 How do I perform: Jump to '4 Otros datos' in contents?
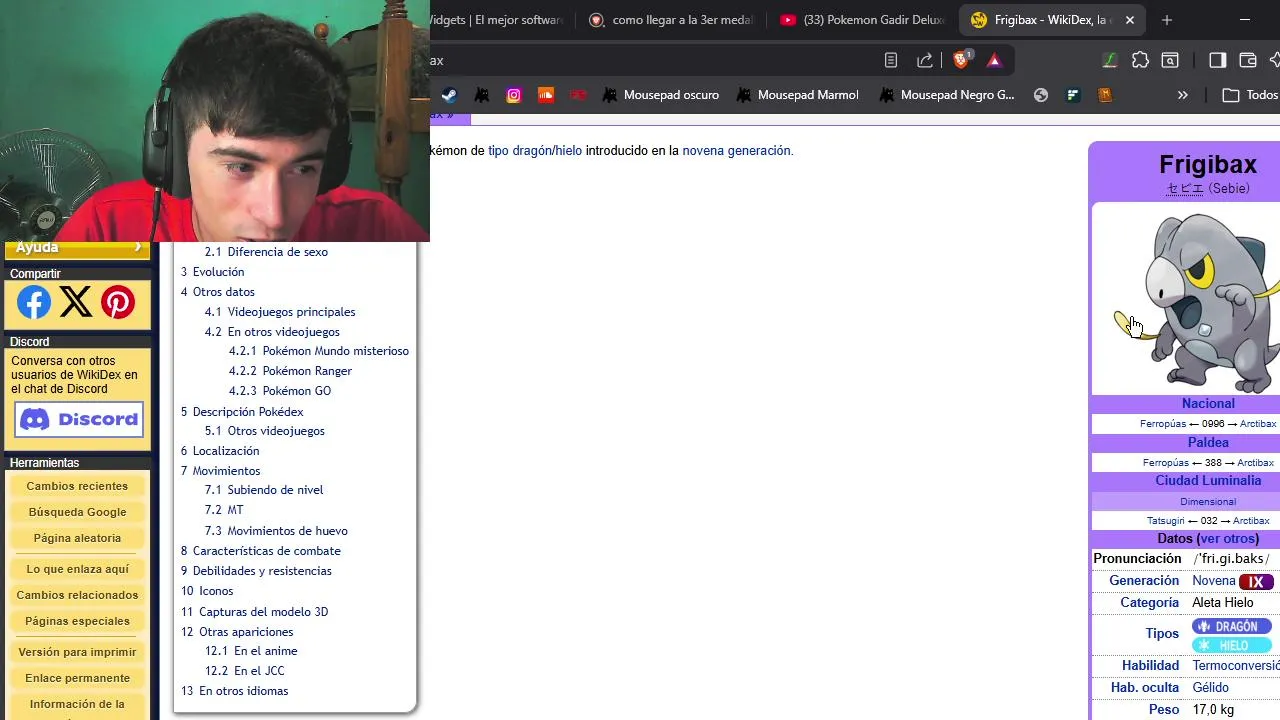tap(217, 292)
